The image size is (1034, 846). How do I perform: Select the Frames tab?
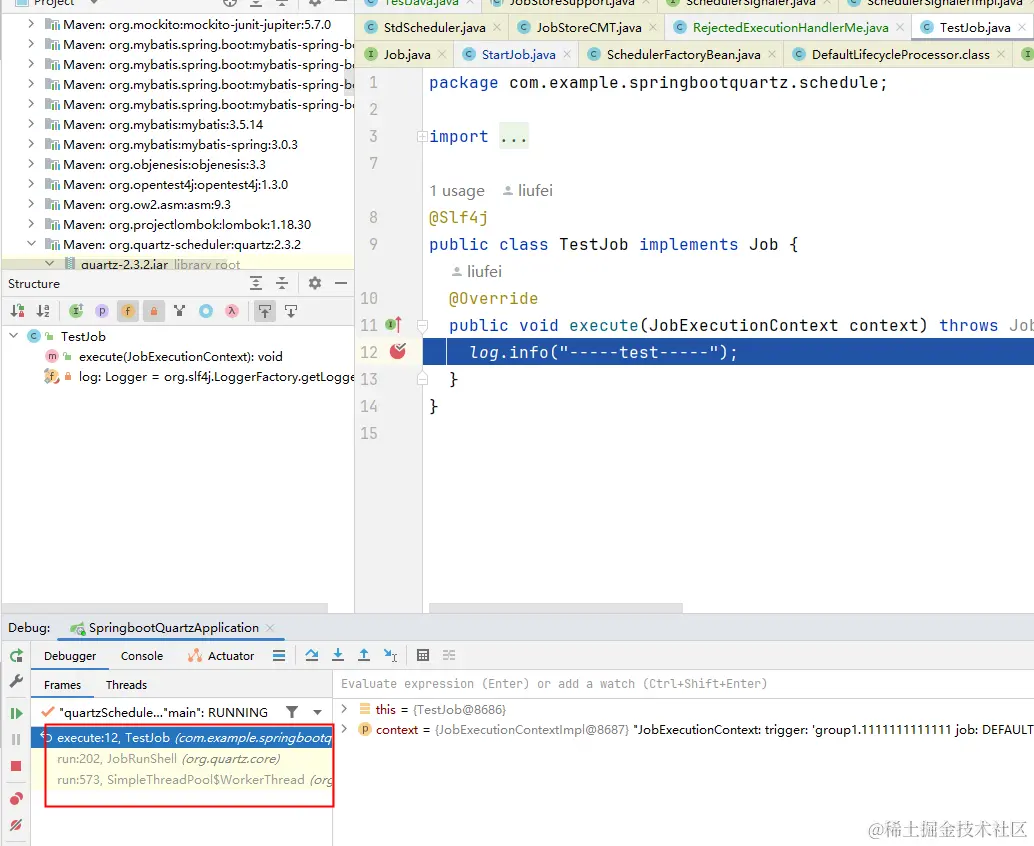point(63,684)
